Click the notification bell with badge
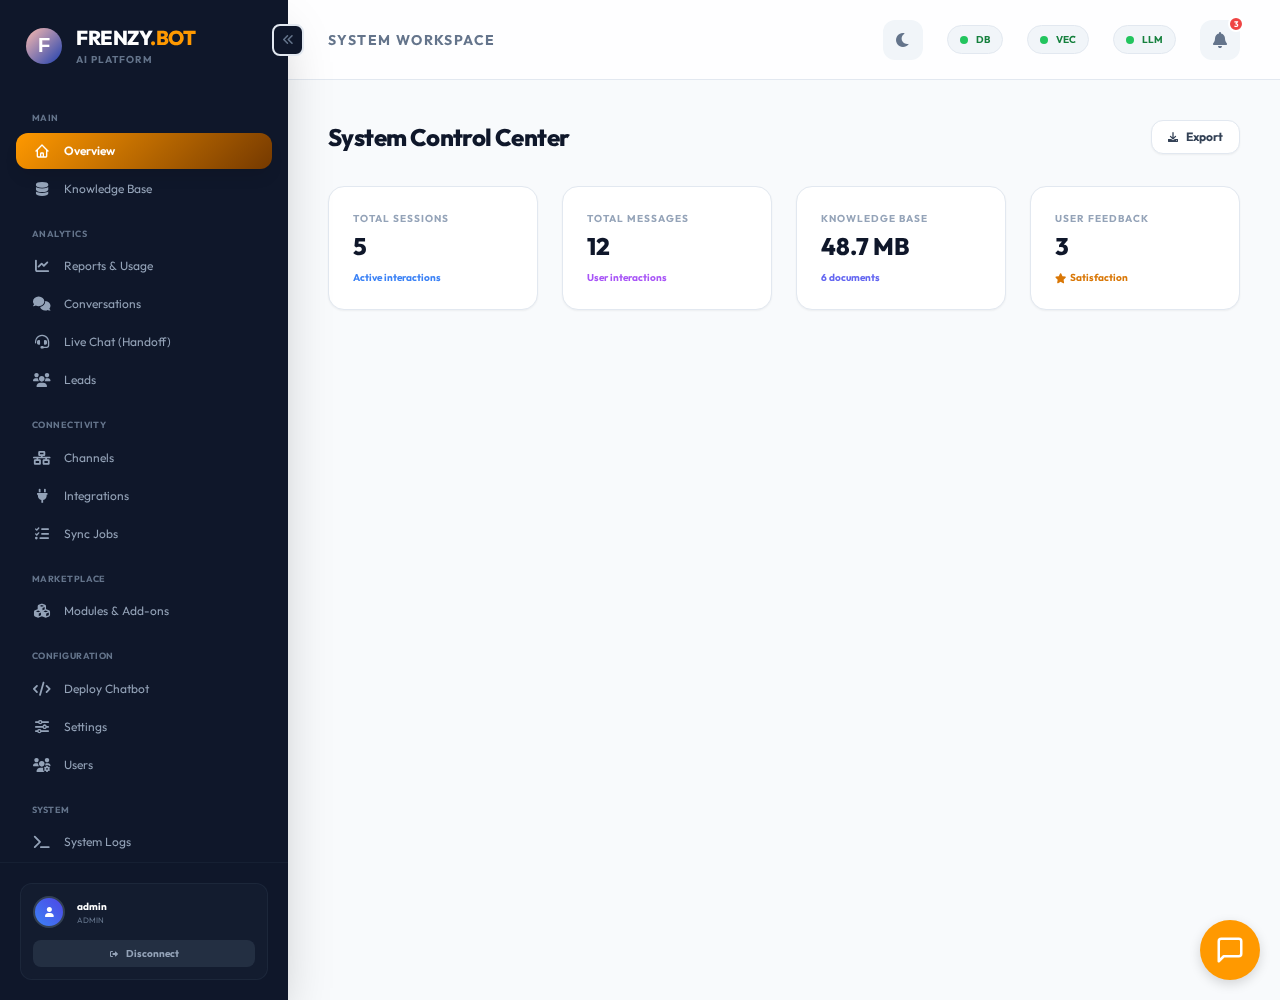This screenshot has width=1280, height=1000. (1219, 40)
